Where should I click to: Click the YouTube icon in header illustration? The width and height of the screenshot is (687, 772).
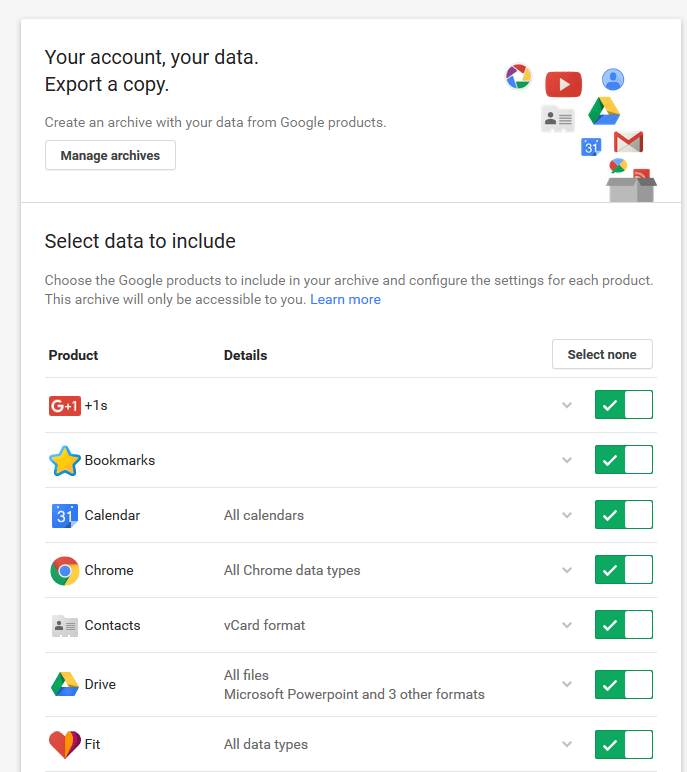coord(563,84)
